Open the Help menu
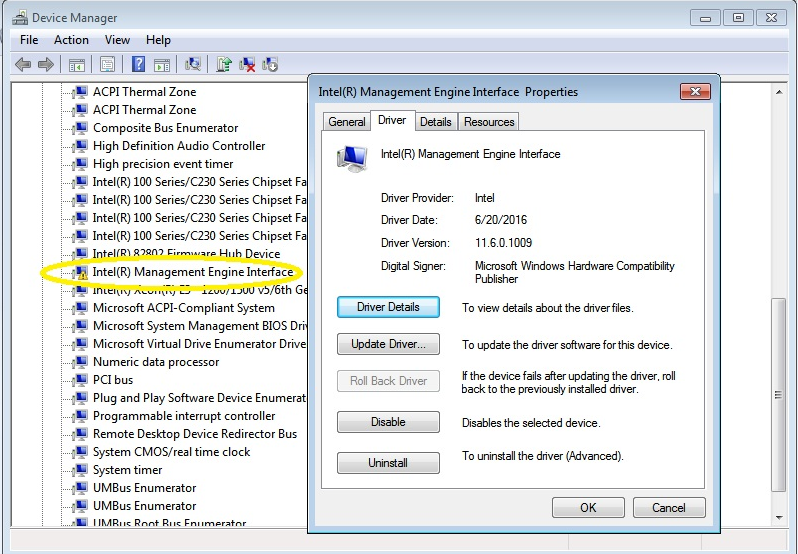 (x=158, y=40)
